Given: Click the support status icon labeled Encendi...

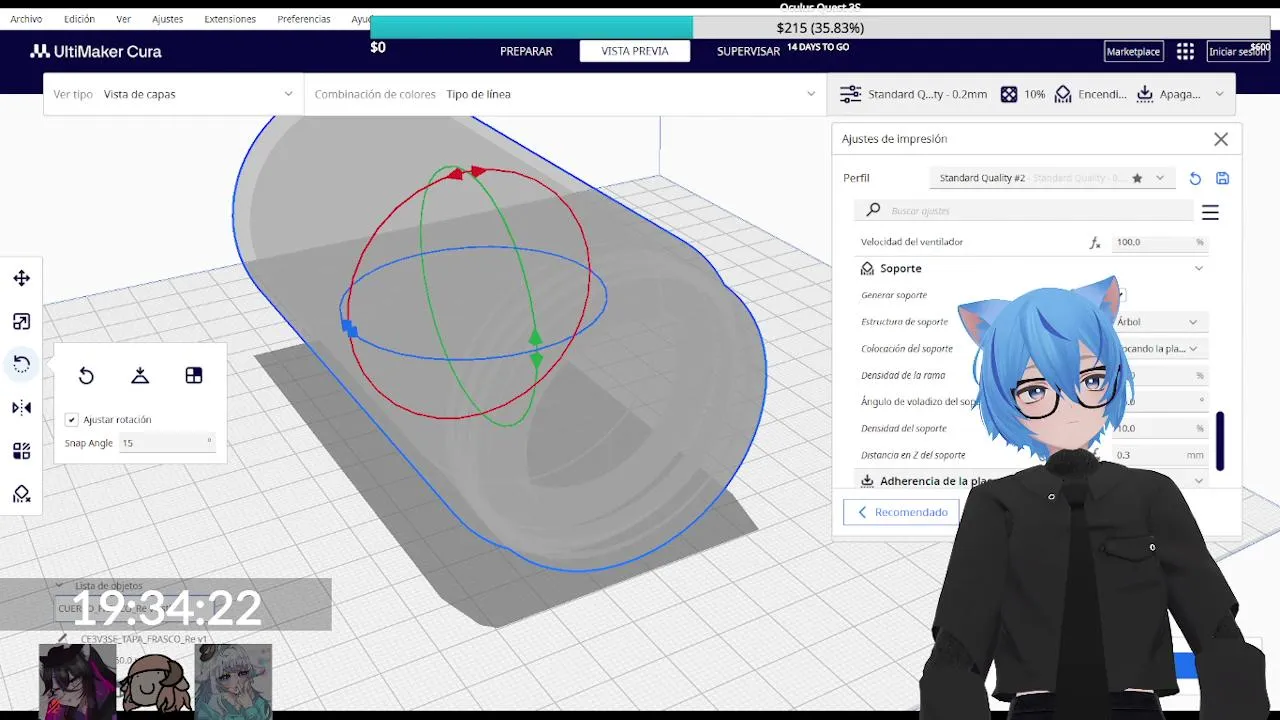Looking at the screenshot, I should coord(1063,94).
